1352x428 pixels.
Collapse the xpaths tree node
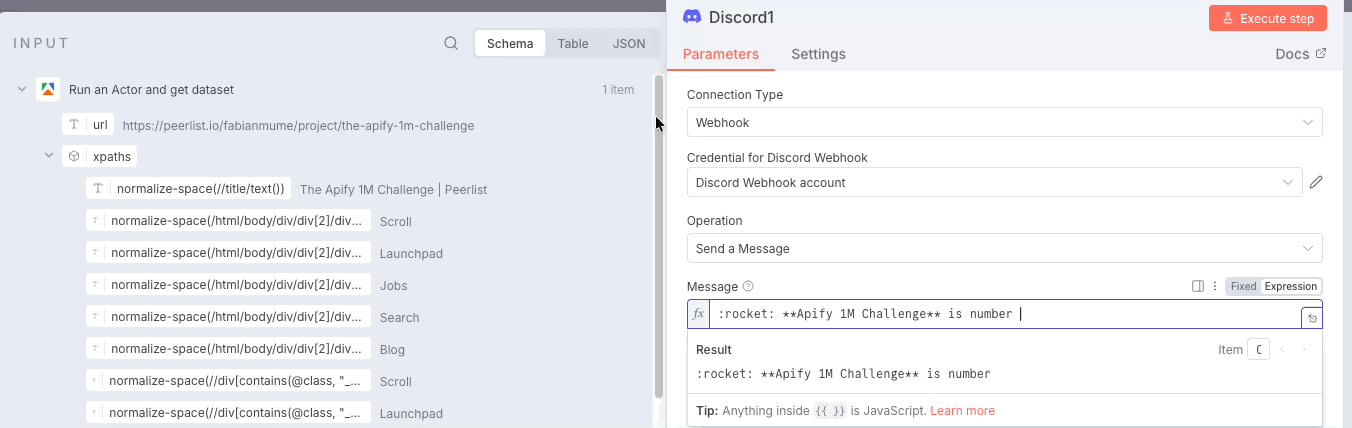(x=48, y=157)
